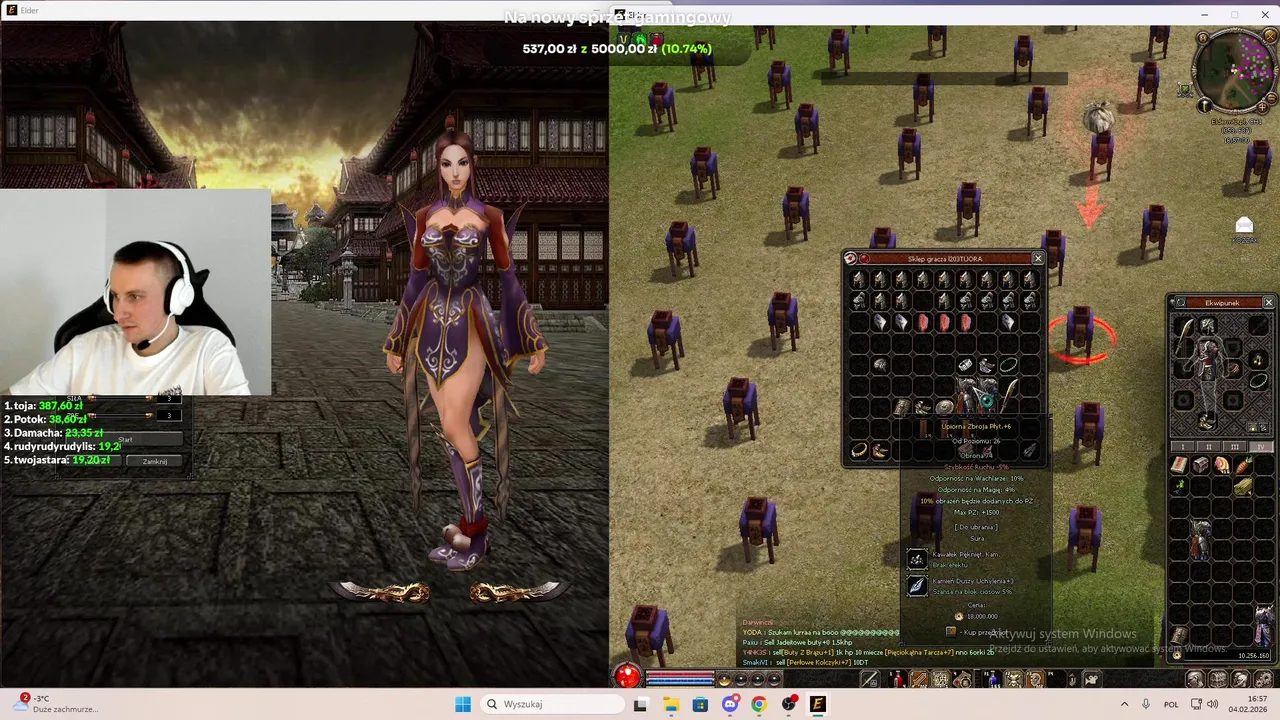
Task: Select the green herb in inventory
Action: [x=1179, y=485]
